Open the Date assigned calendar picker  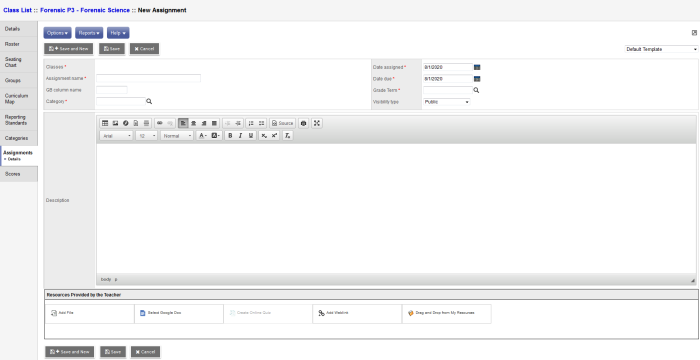[x=477, y=67]
